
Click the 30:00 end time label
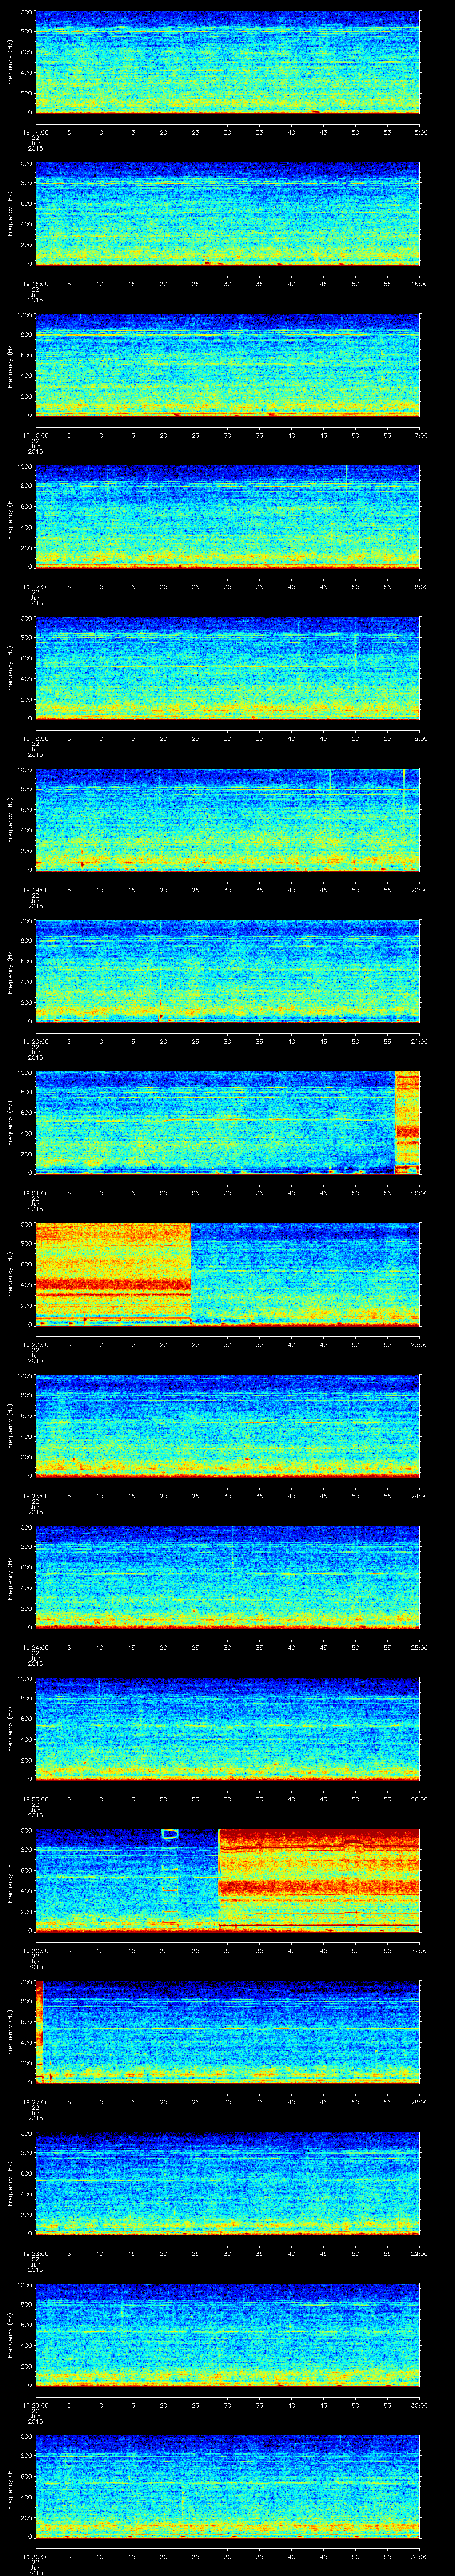coord(419,2405)
